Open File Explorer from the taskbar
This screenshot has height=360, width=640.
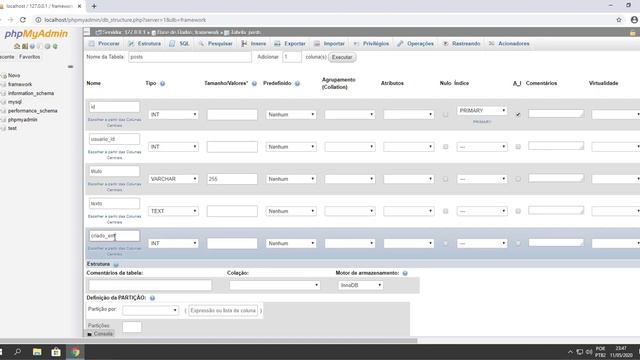37,352
